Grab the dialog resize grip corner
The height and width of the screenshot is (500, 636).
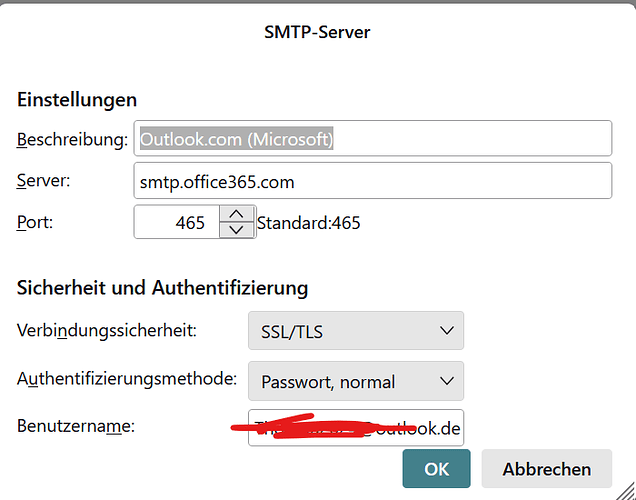pyautogui.click(x=626, y=491)
